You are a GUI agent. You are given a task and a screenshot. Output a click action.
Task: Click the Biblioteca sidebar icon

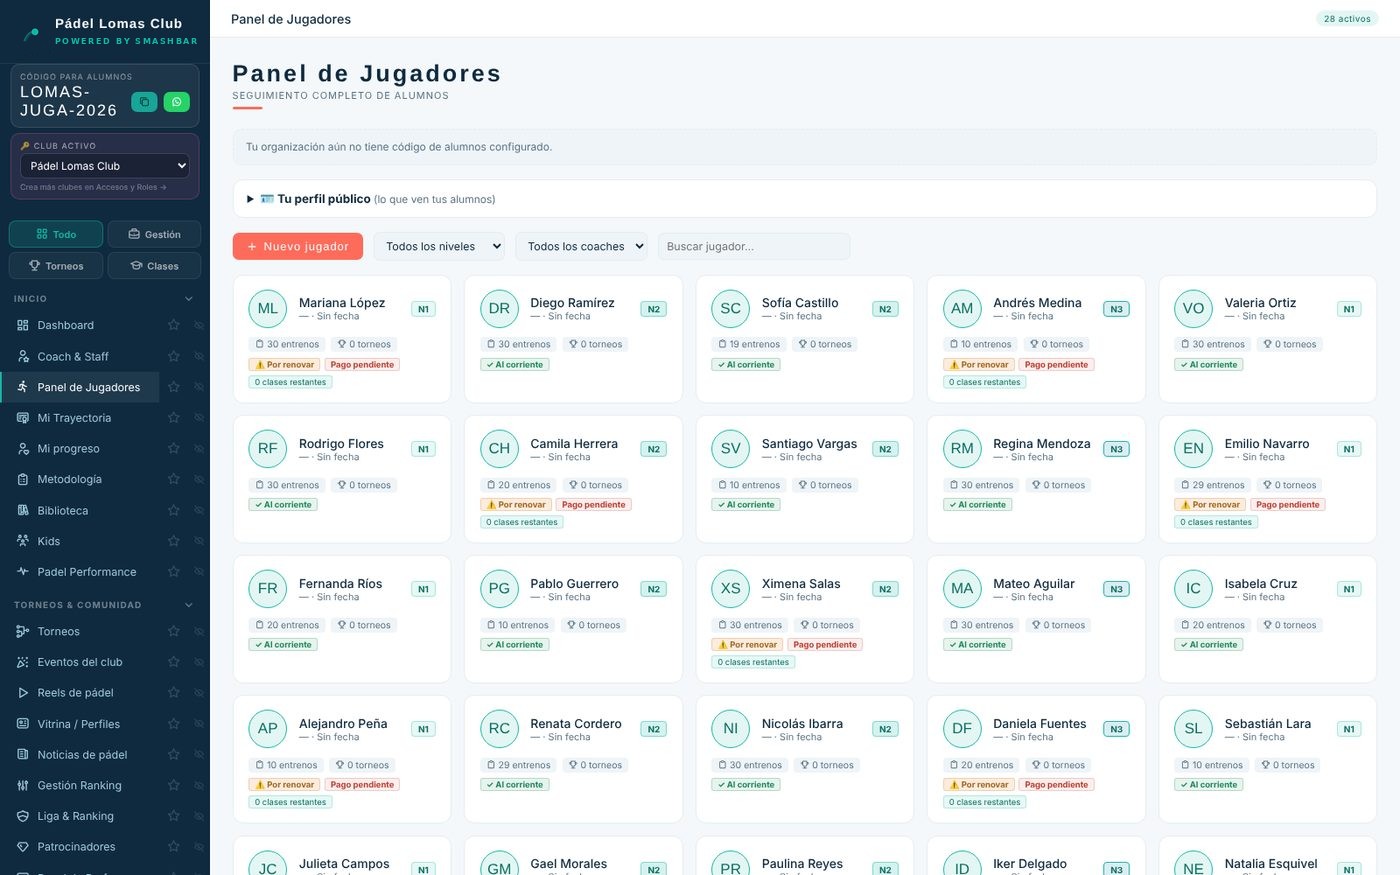(x=23, y=510)
